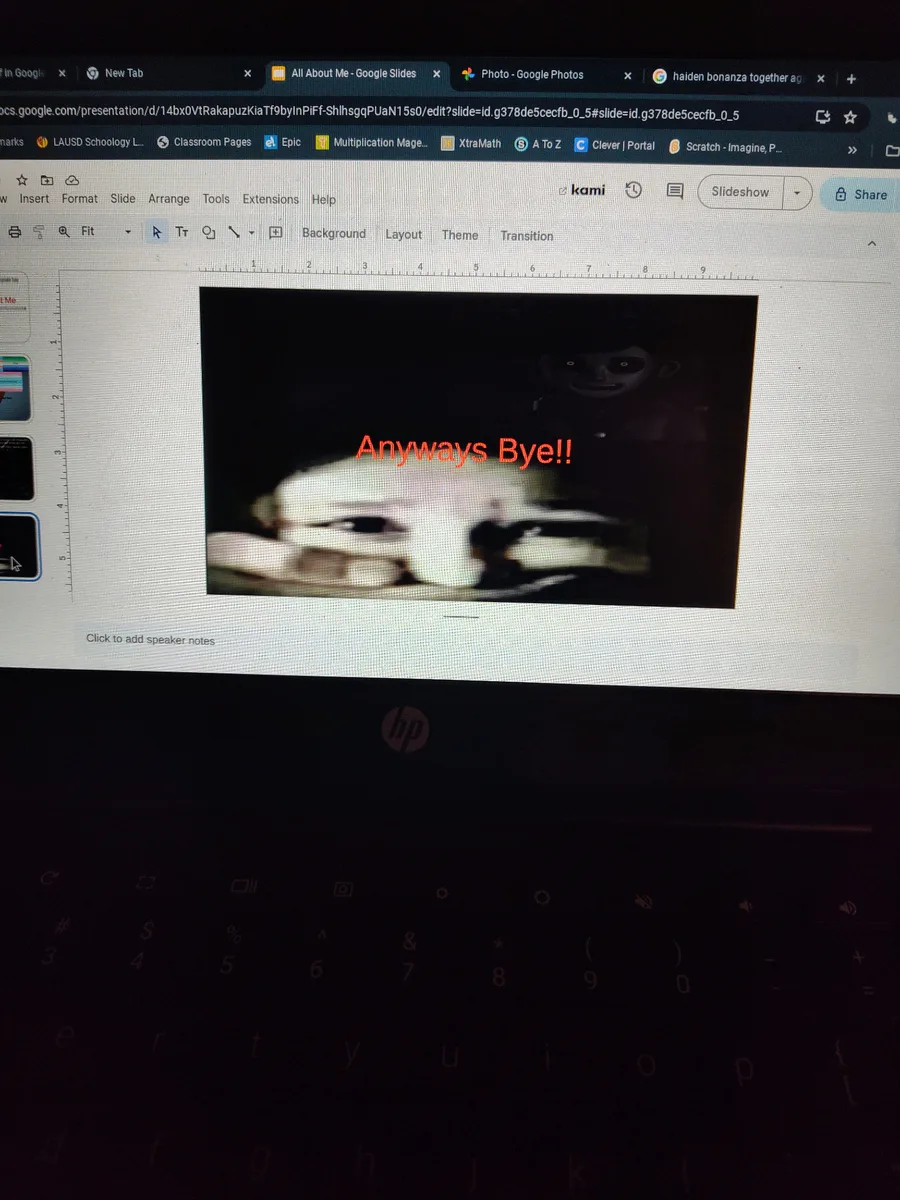
Task: Choose the Select arrow cursor tool
Action: coord(156,232)
